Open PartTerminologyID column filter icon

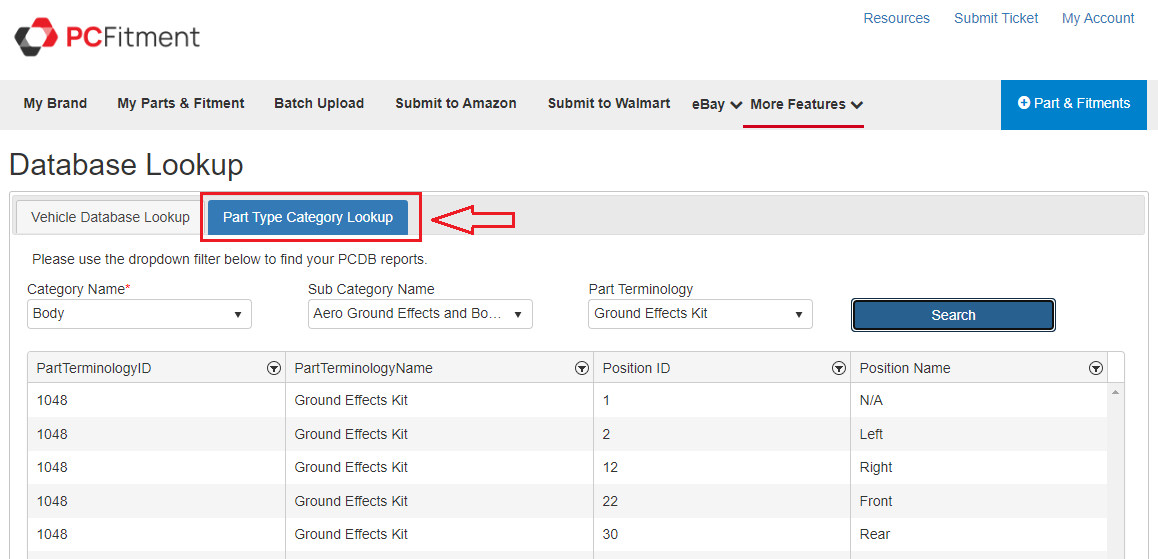tap(274, 368)
